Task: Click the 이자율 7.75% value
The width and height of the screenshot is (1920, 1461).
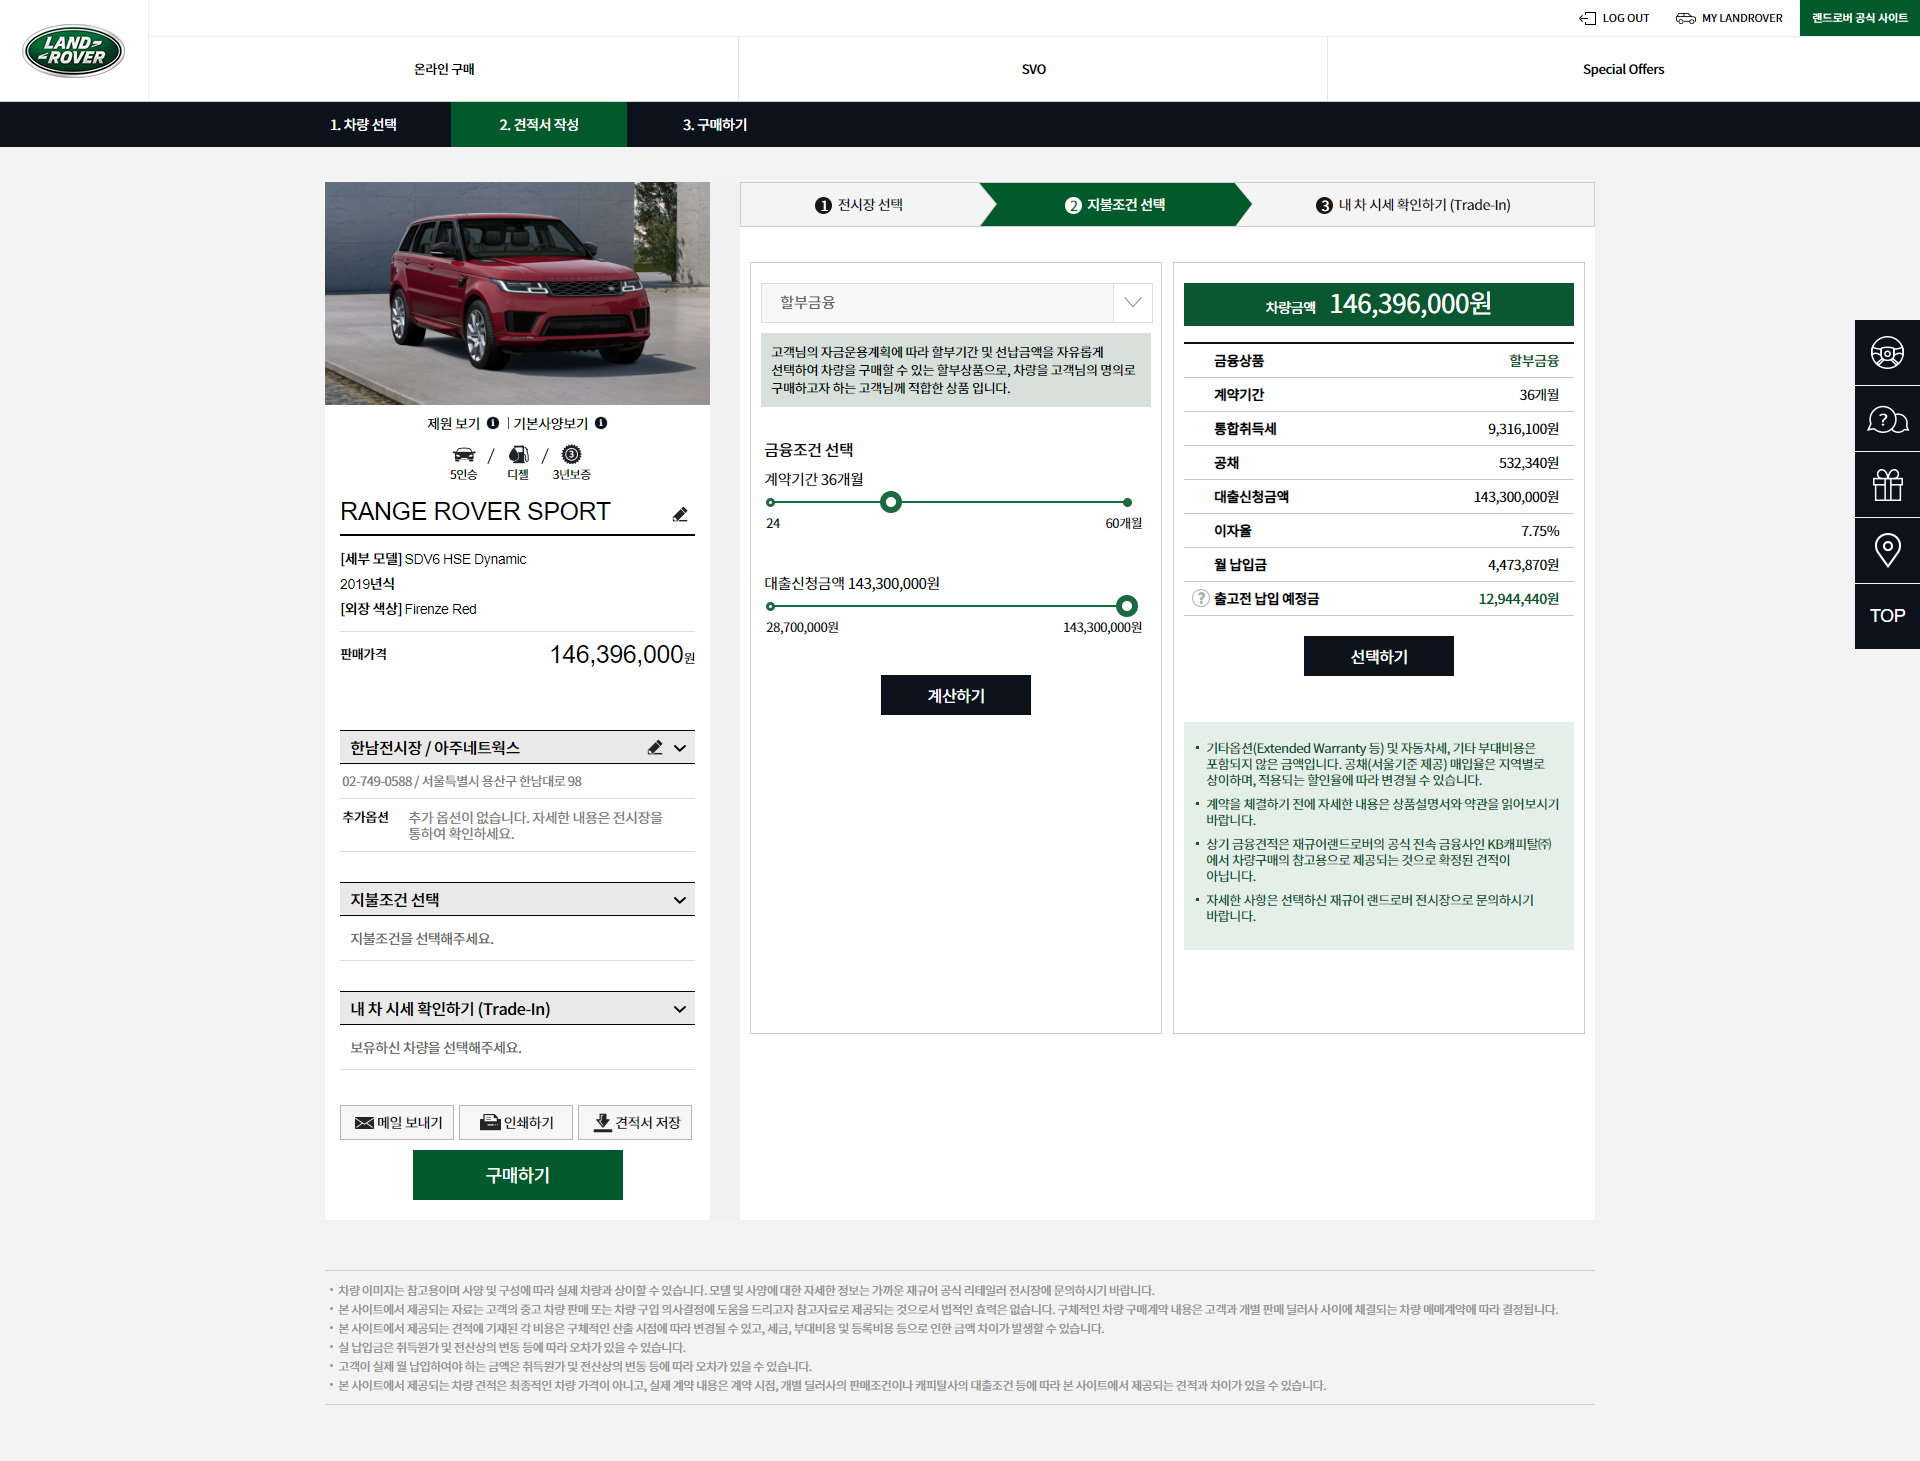Action: [1540, 531]
